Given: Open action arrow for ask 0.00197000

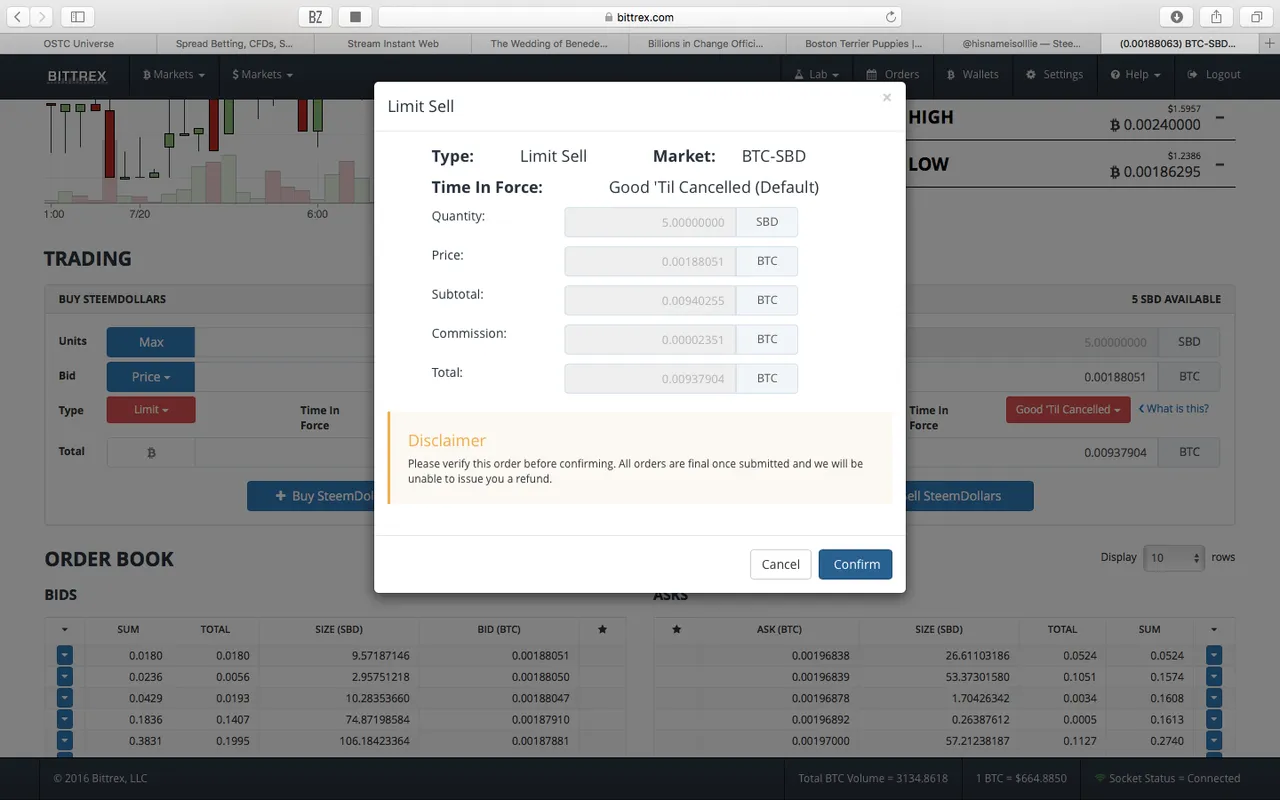Looking at the screenshot, I should click(x=1214, y=741).
